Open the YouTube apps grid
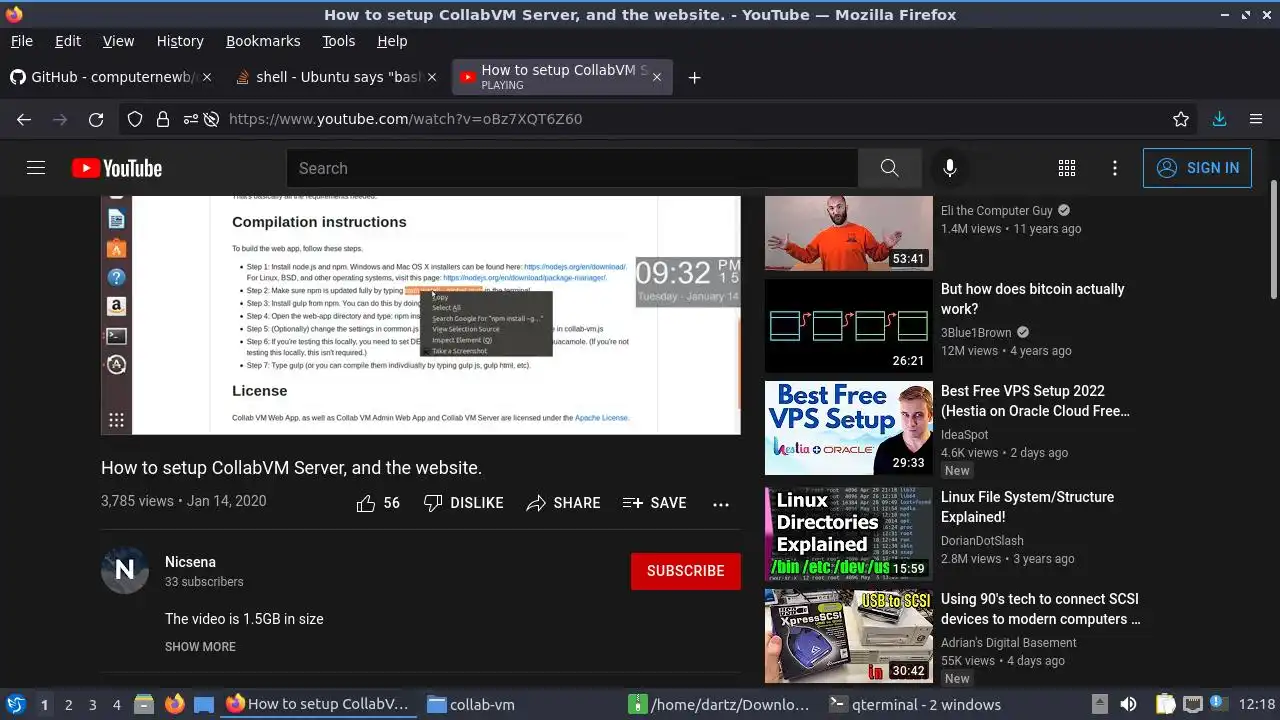 (1067, 168)
